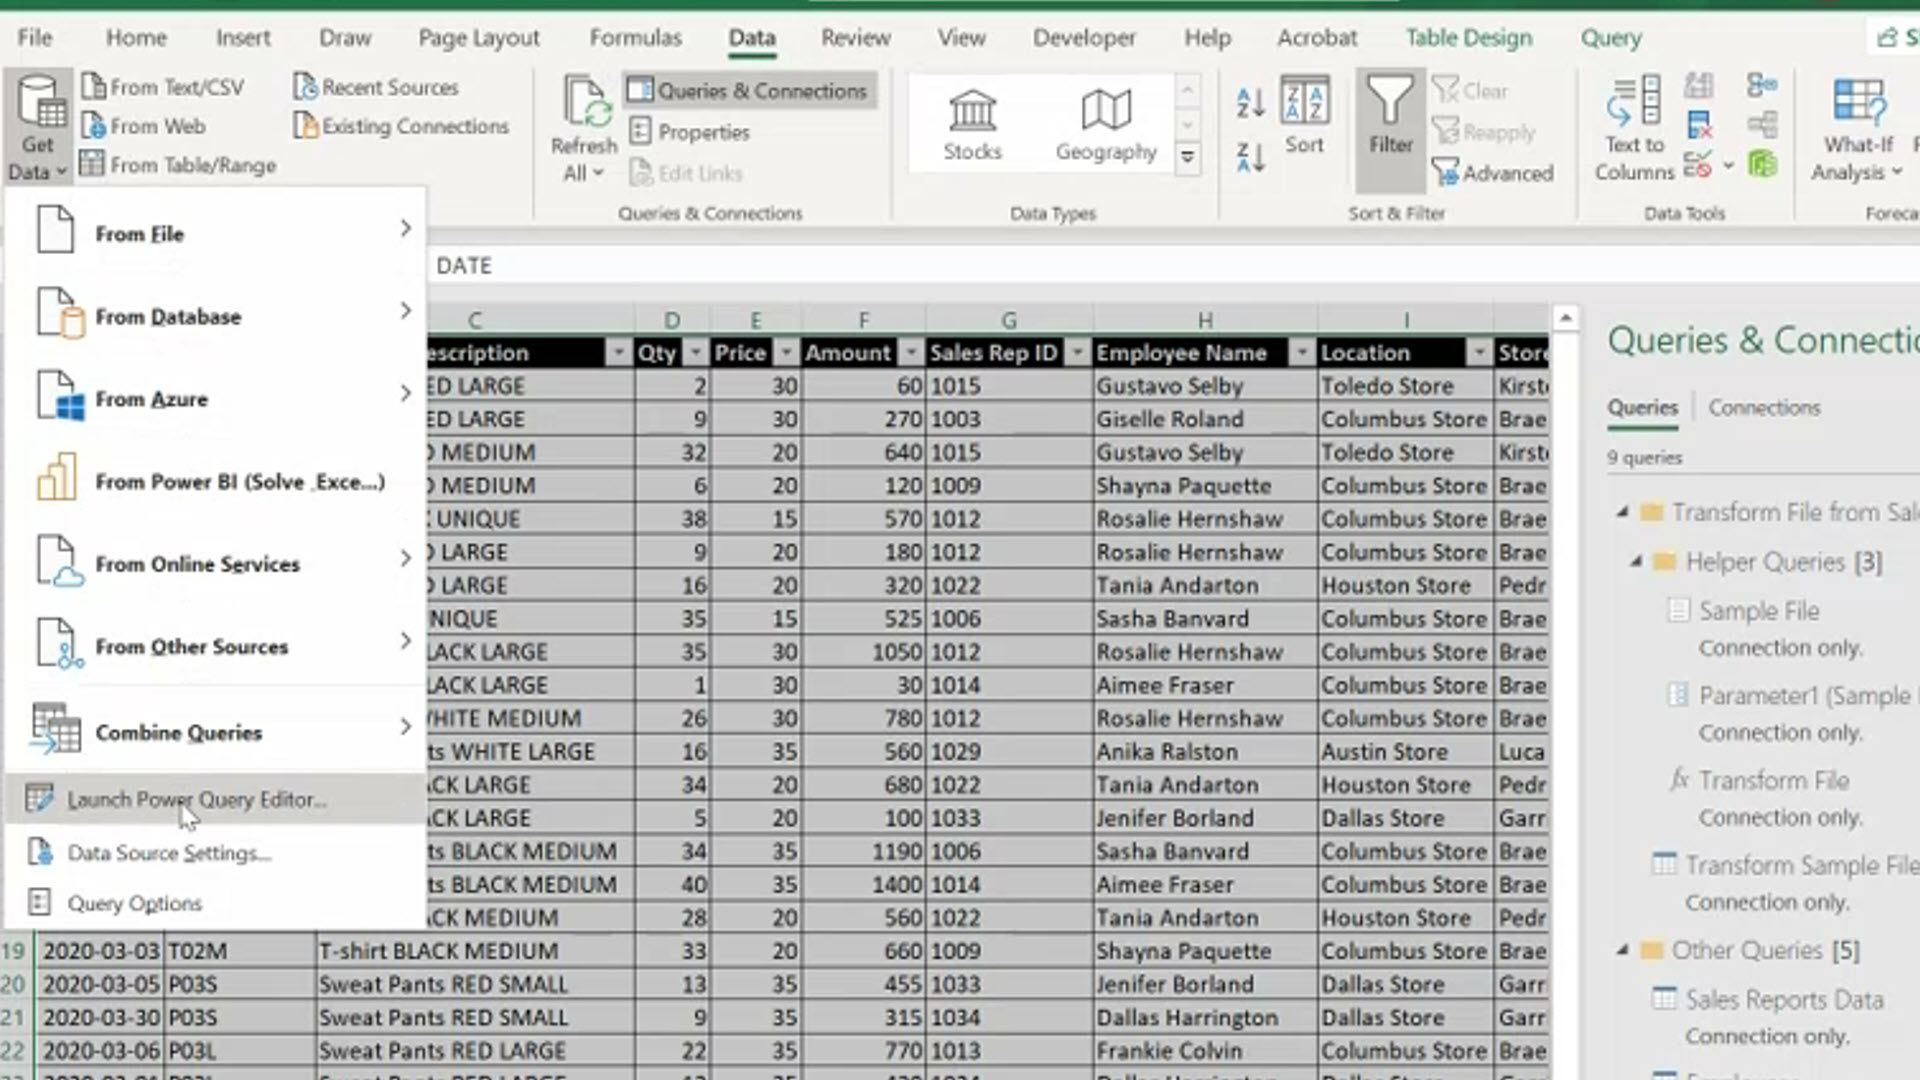Open the Sort Ascending icon
Screen dimensions: 1920x1080
pyautogui.click(x=1249, y=102)
